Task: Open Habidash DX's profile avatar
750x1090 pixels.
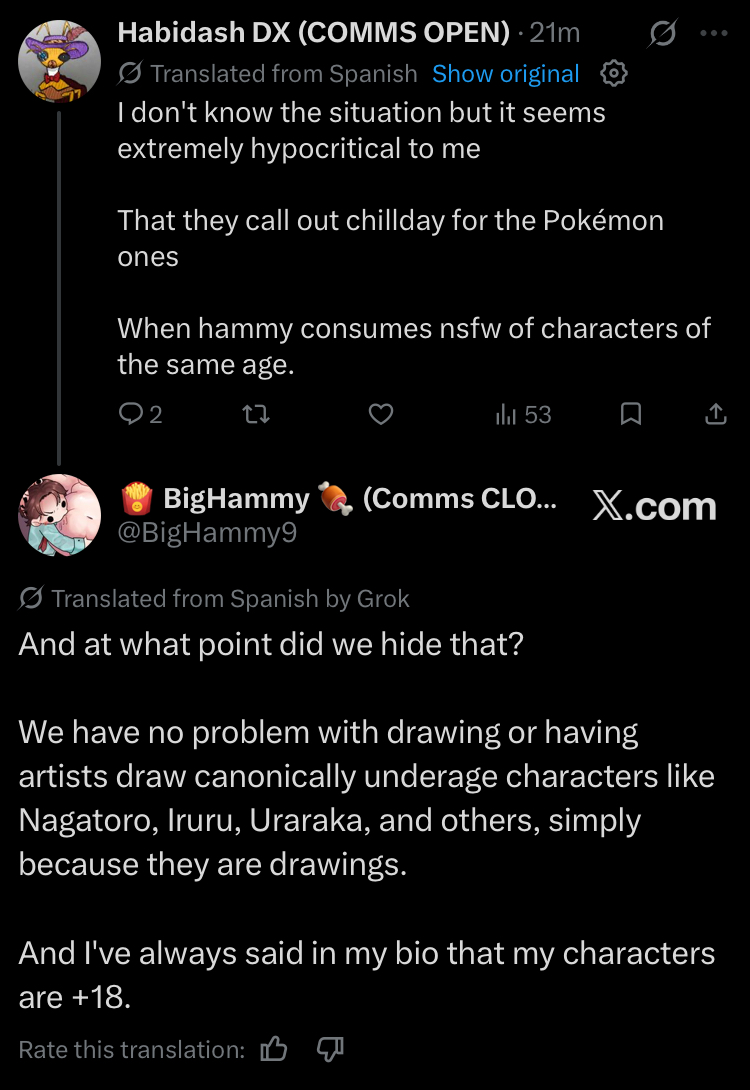Action: pos(59,60)
